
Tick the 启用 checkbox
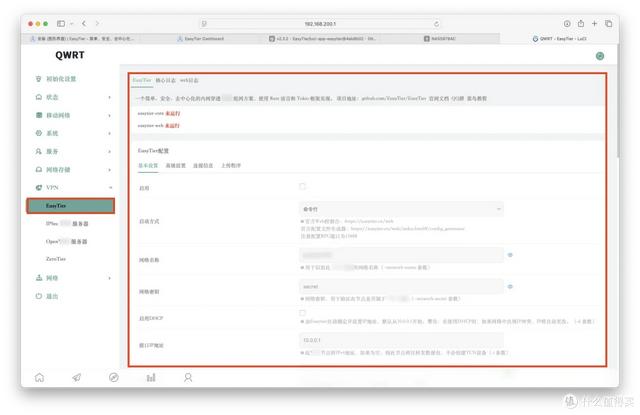302,186
